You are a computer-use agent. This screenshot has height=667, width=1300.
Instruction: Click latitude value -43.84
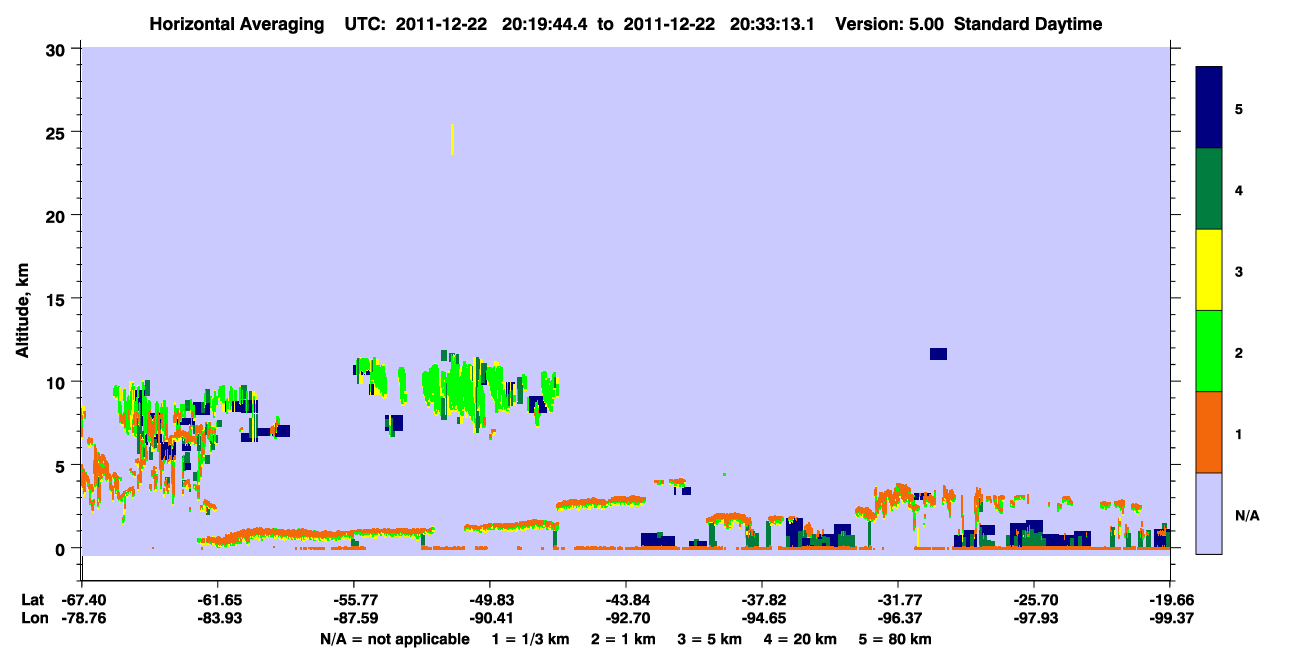click(626, 600)
